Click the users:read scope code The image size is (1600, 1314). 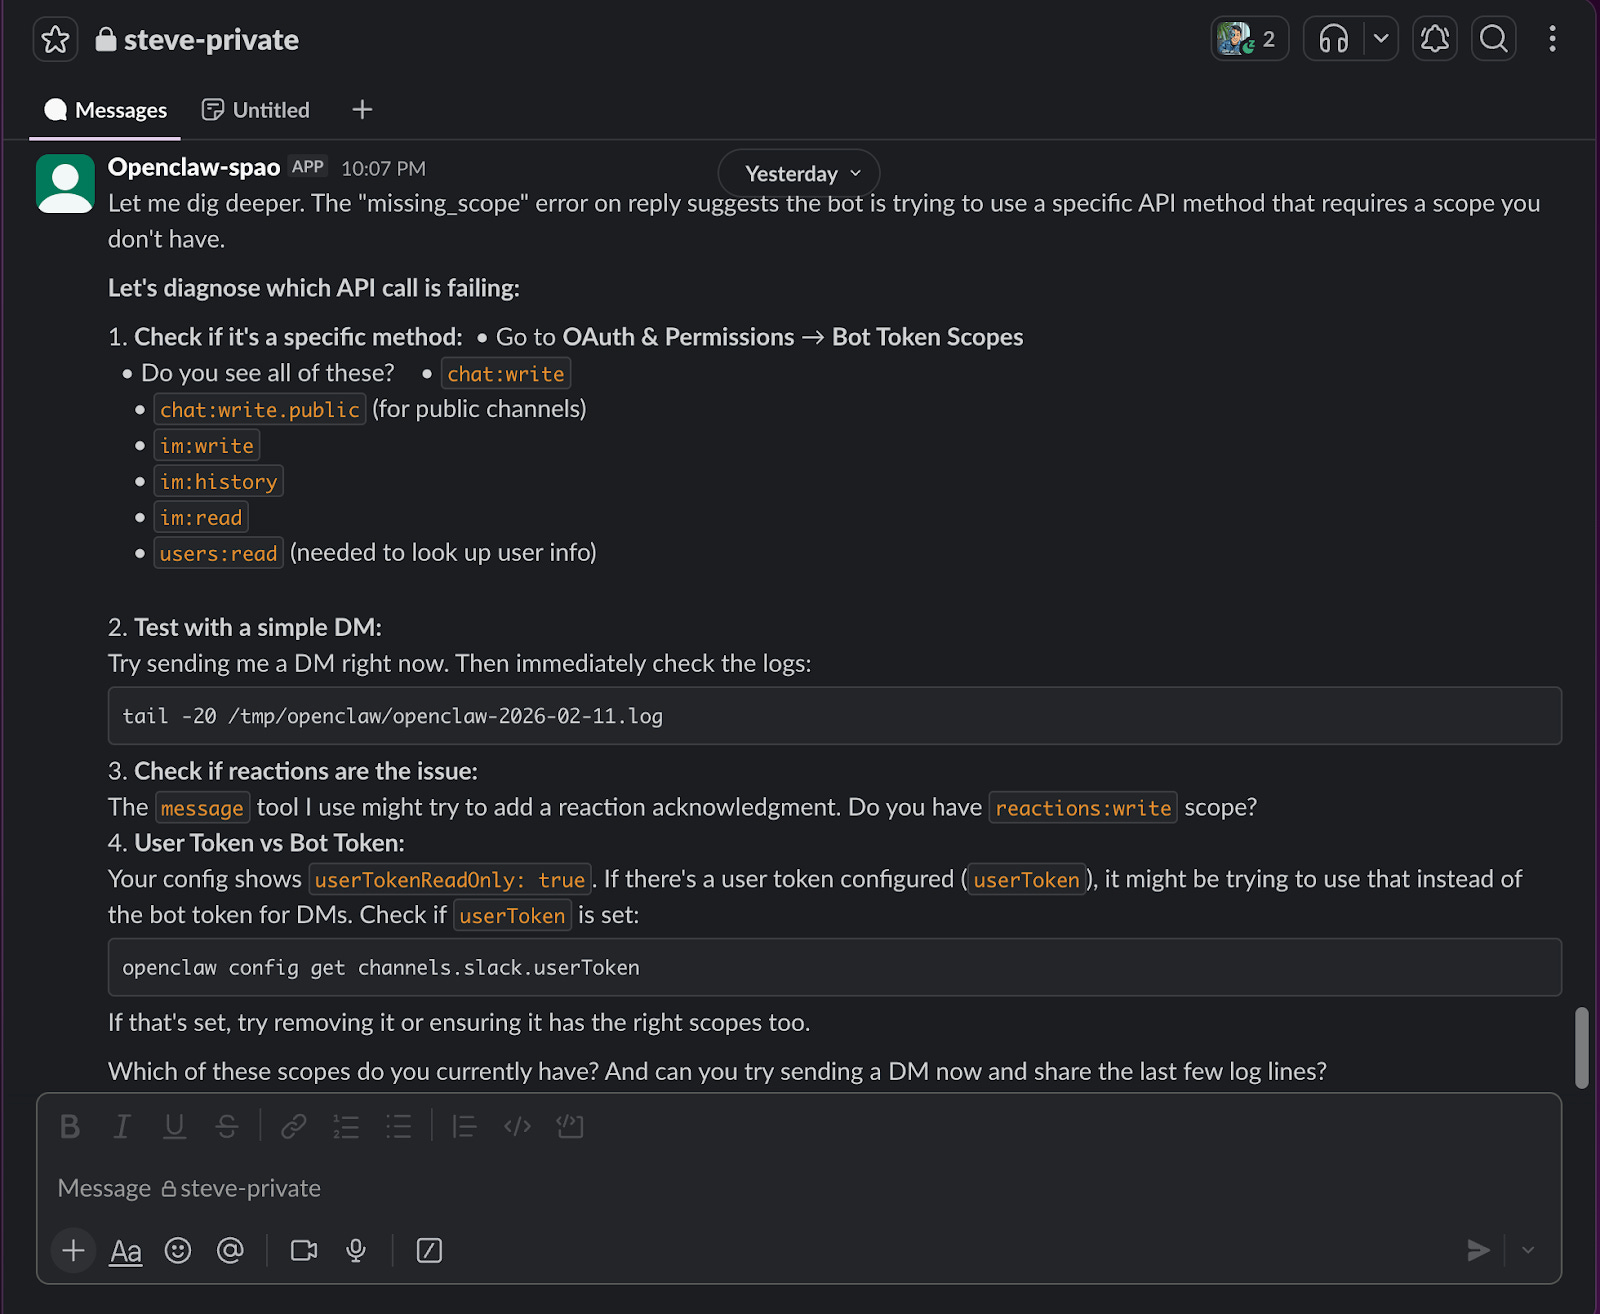(x=219, y=553)
